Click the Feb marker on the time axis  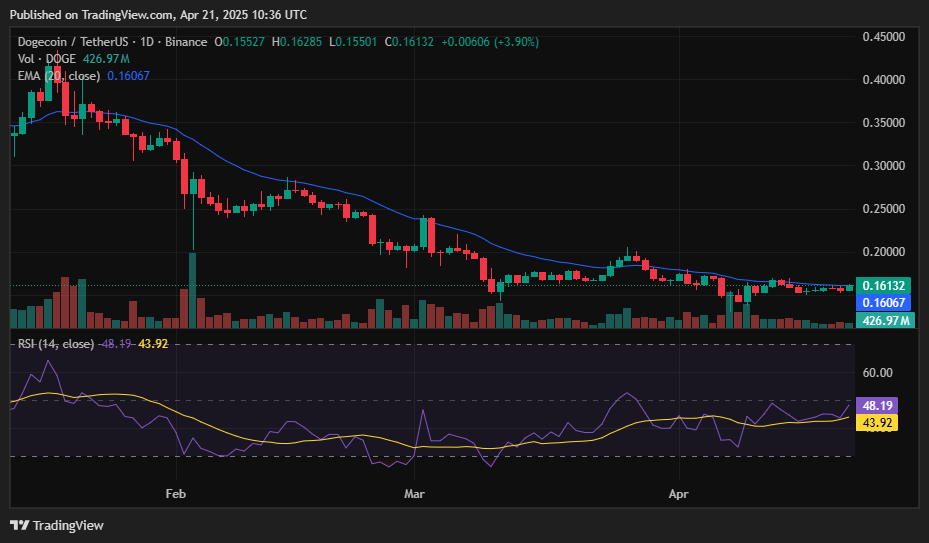point(176,494)
